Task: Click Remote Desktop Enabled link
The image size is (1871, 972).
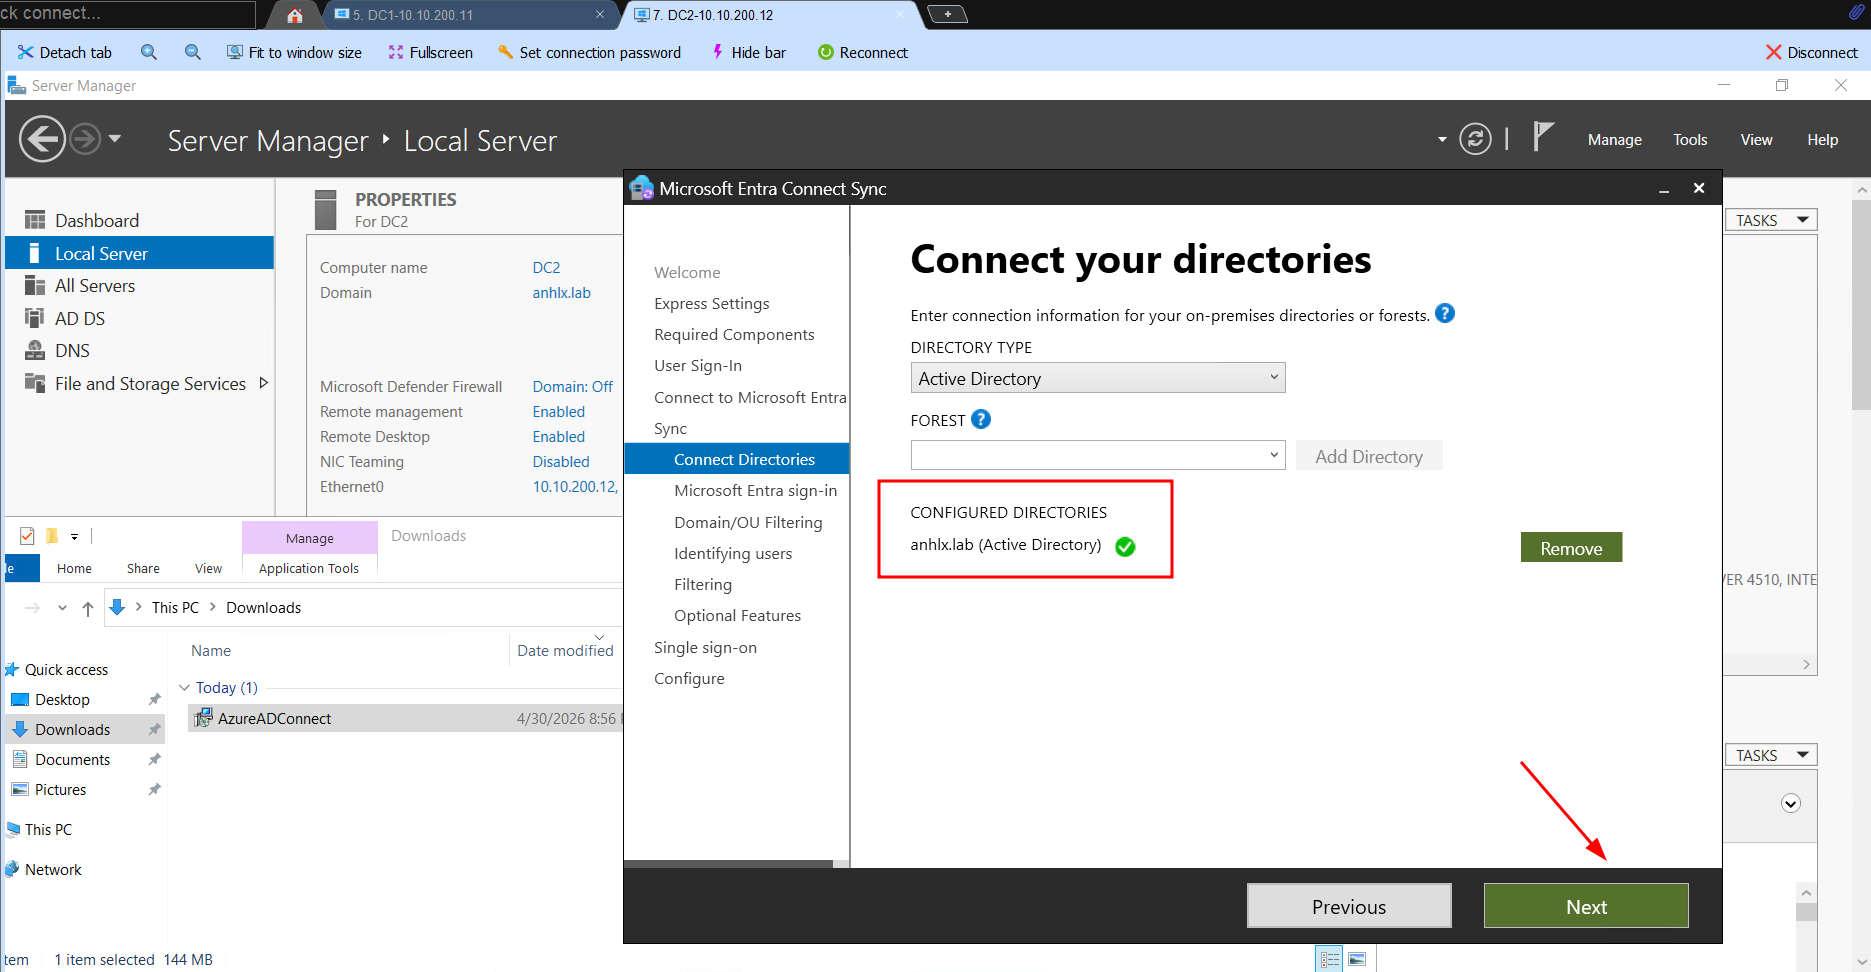Action: pos(558,437)
